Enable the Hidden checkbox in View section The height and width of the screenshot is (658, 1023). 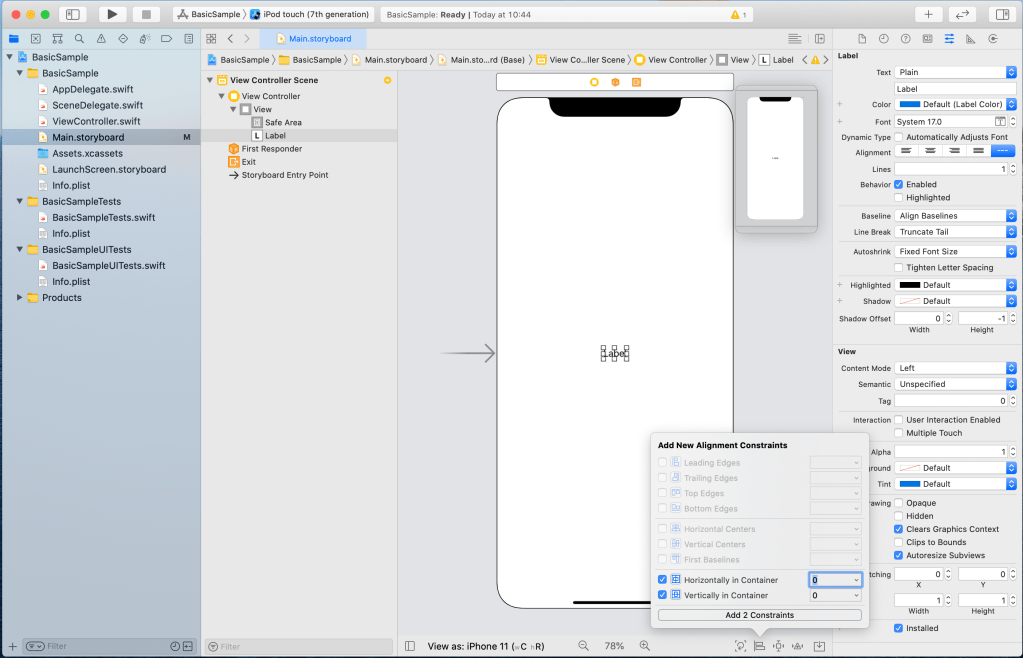point(899,516)
